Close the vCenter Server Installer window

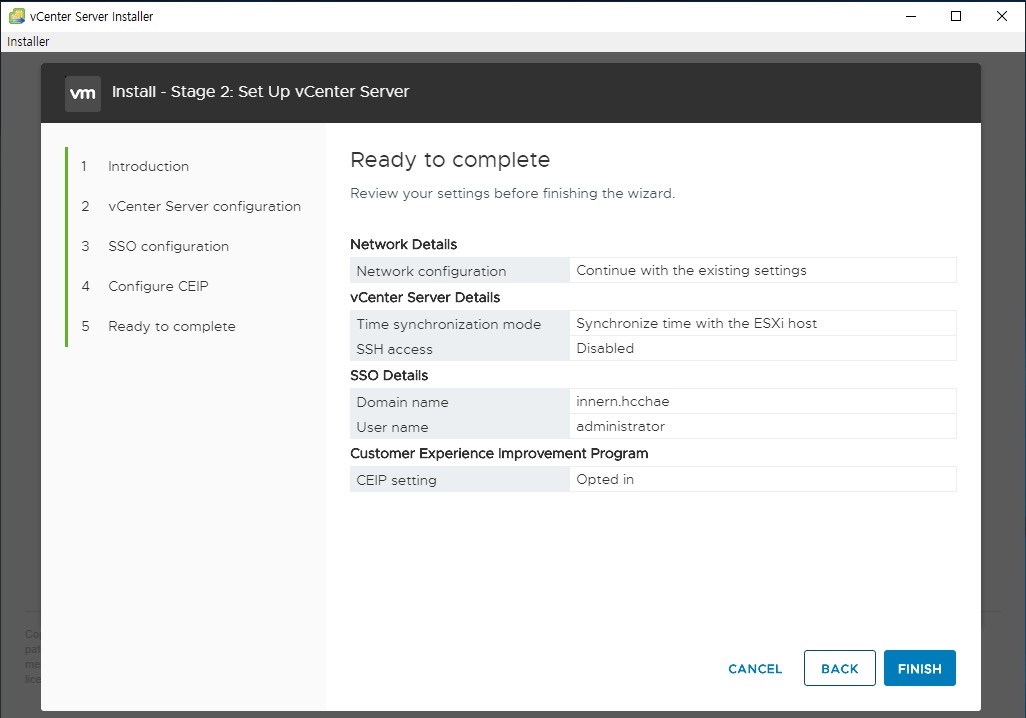click(1002, 16)
